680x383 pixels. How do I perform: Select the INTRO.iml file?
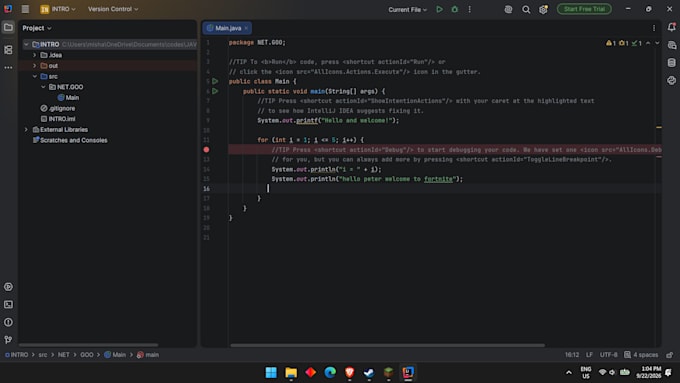[x=58, y=119]
